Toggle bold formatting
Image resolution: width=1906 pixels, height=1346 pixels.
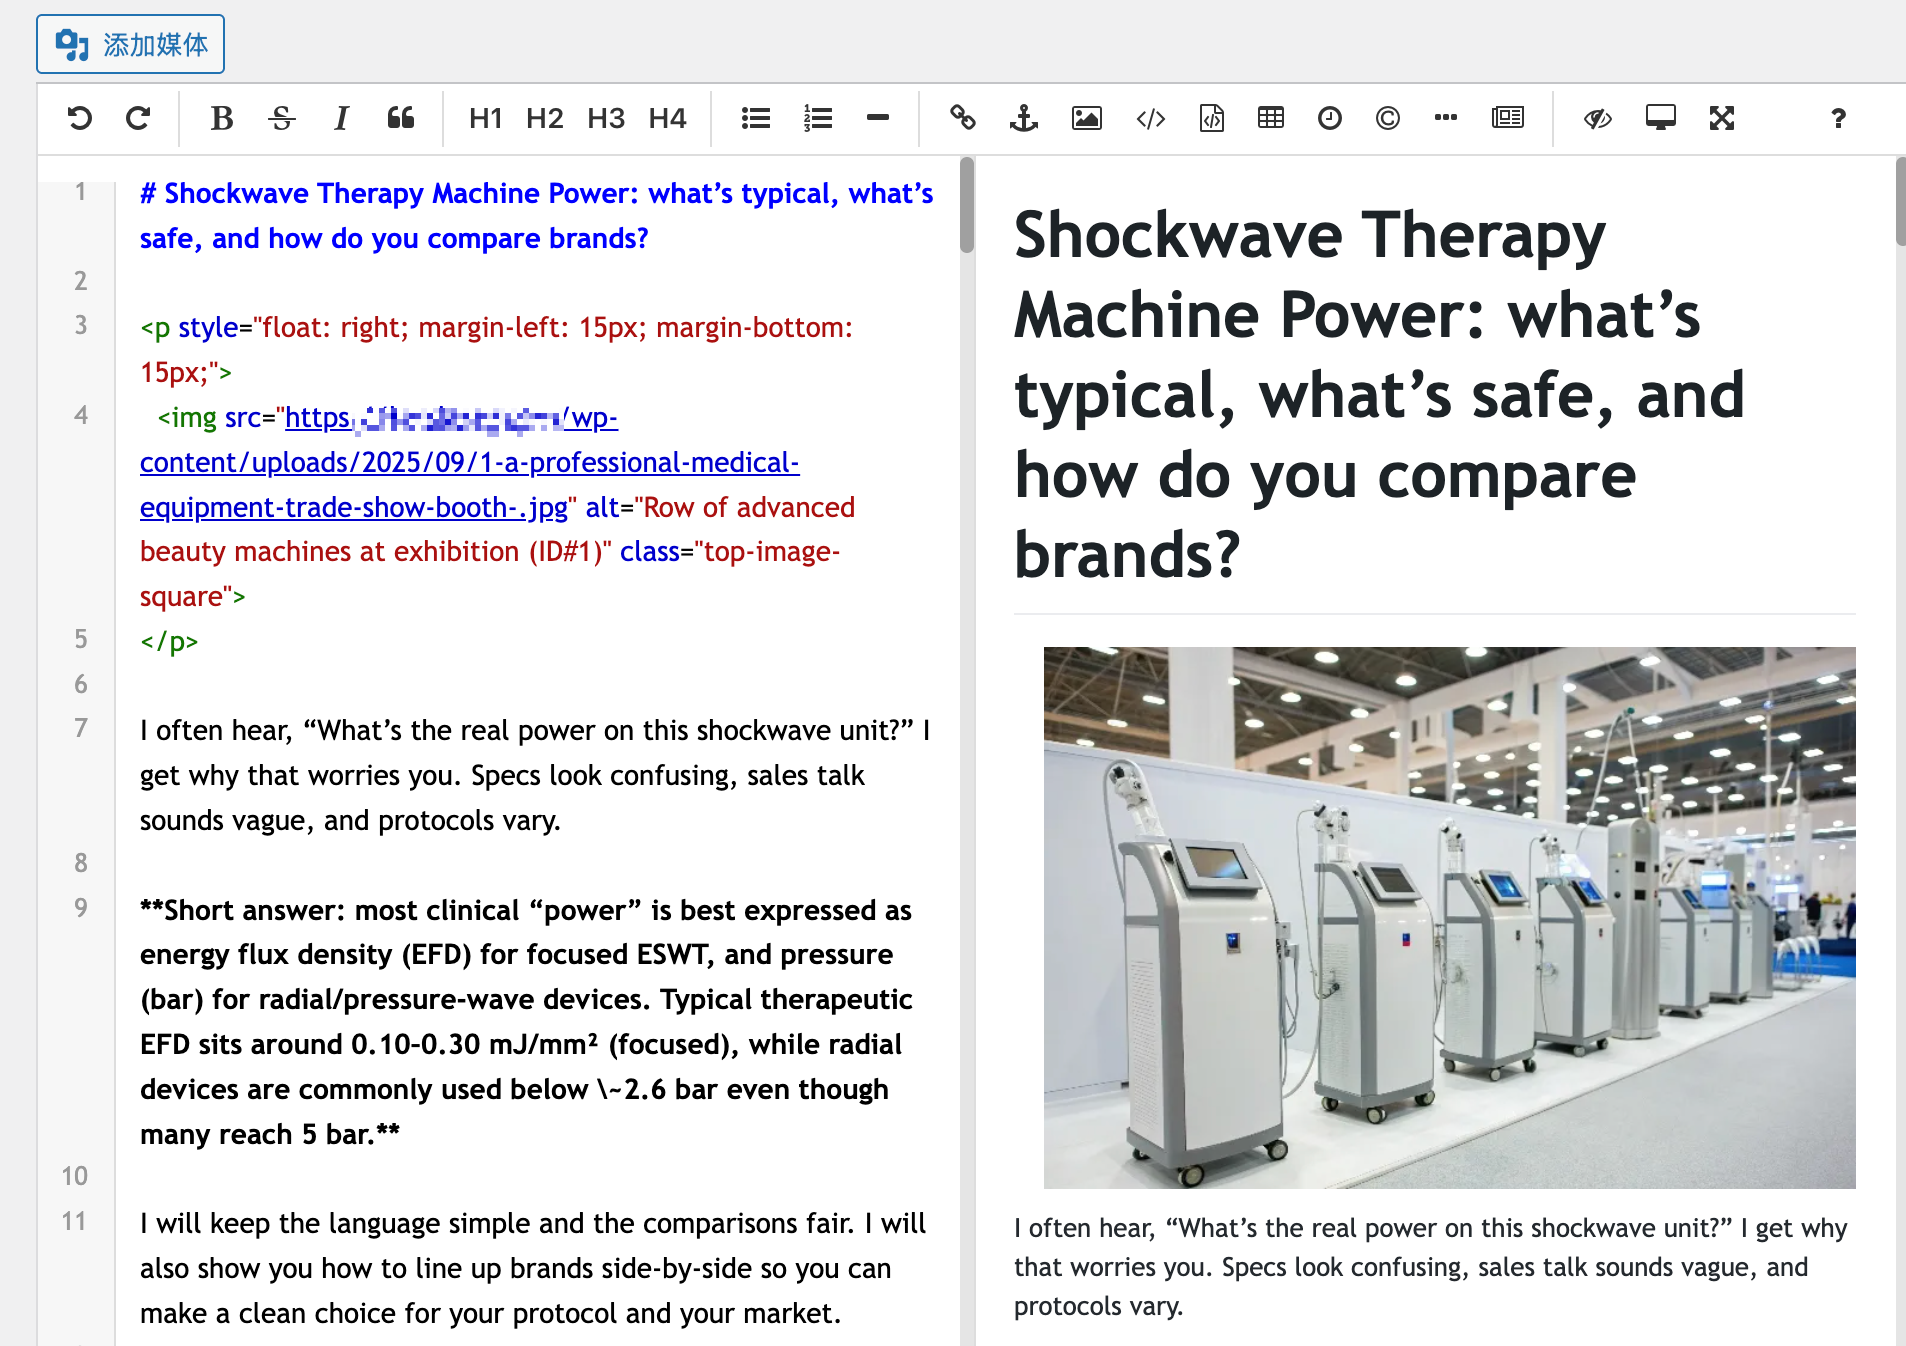coord(222,118)
